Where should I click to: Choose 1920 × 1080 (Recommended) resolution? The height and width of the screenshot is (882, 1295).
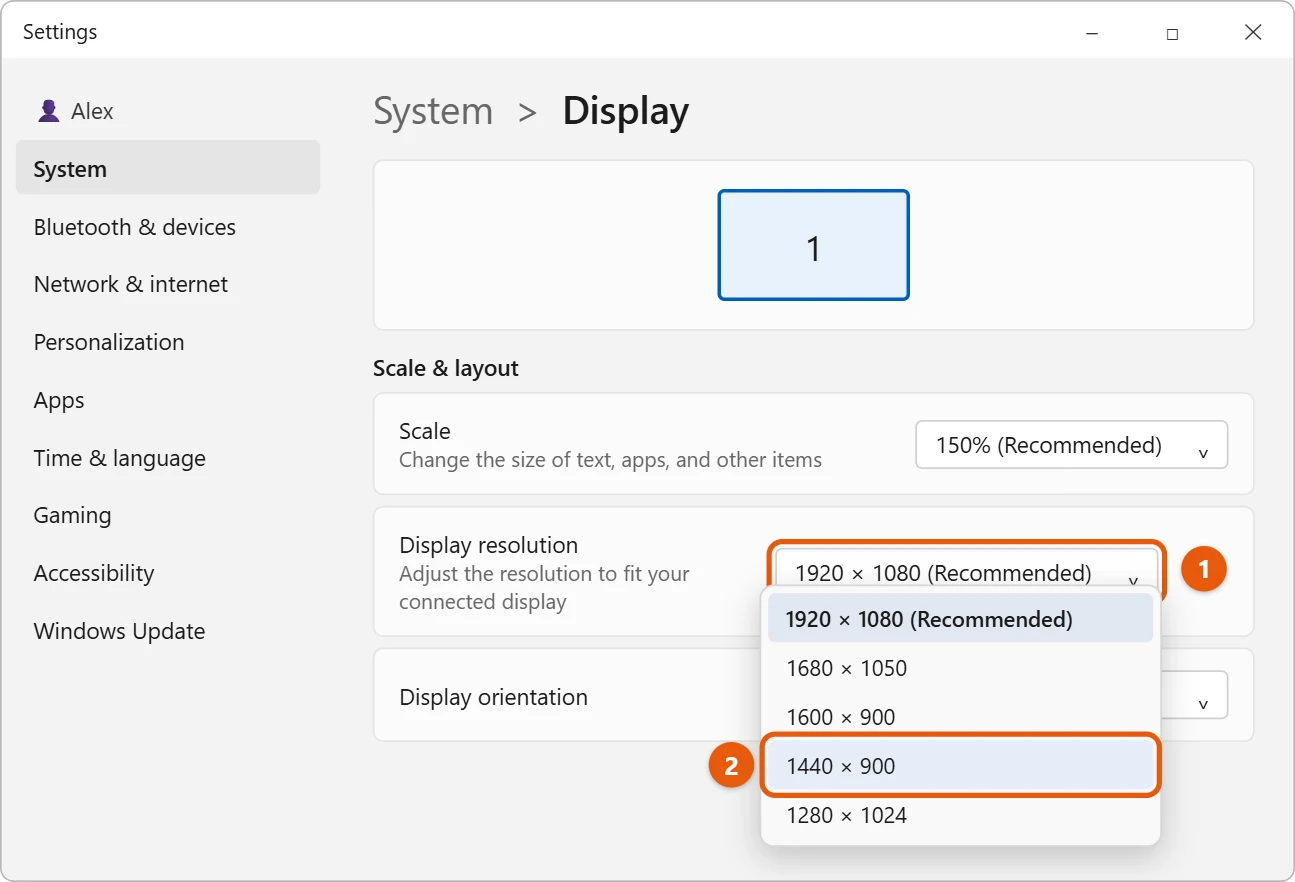(x=960, y=619)
